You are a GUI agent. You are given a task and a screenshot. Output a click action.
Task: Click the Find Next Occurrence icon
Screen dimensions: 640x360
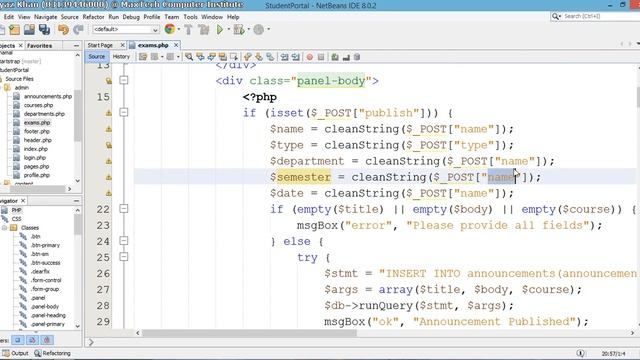(x=211, y=57)
